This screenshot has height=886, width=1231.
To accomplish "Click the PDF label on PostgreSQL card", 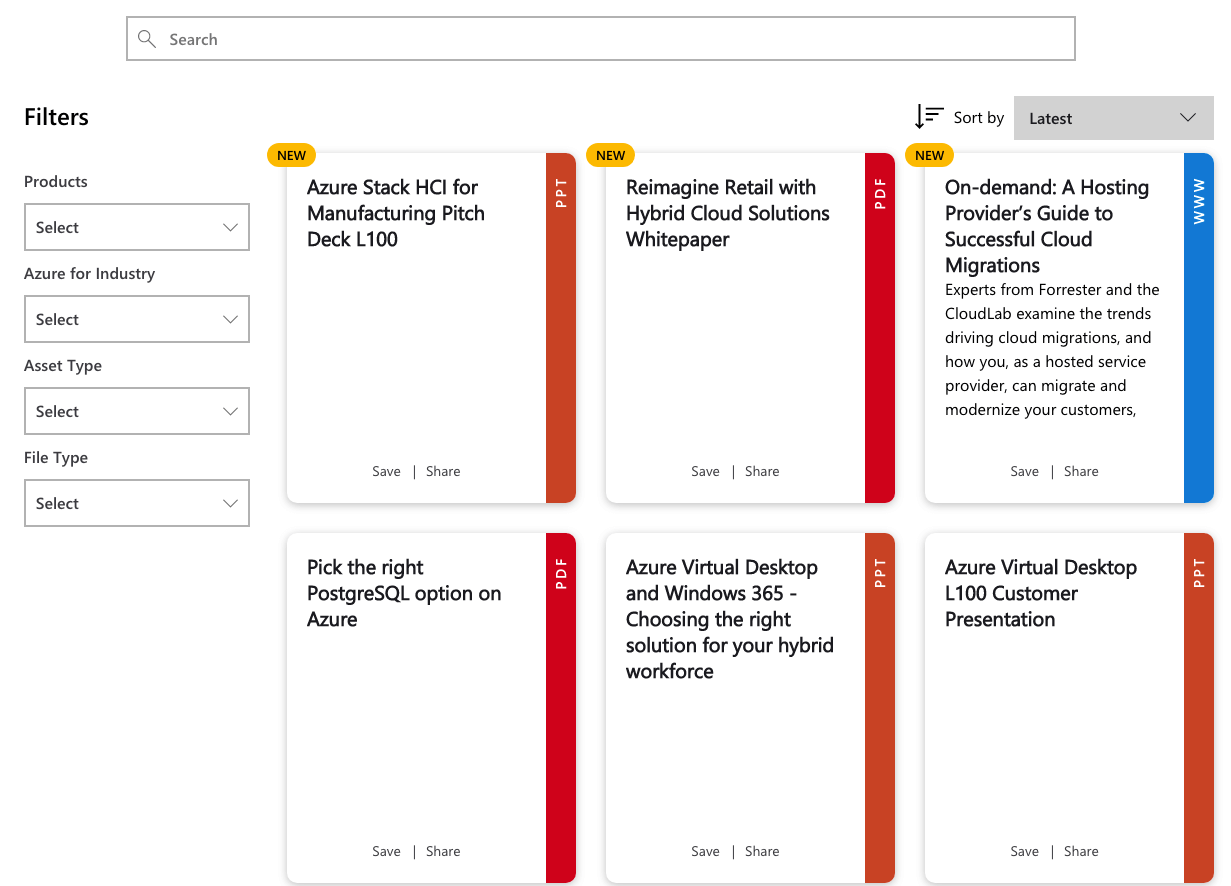I will (561, 573).
